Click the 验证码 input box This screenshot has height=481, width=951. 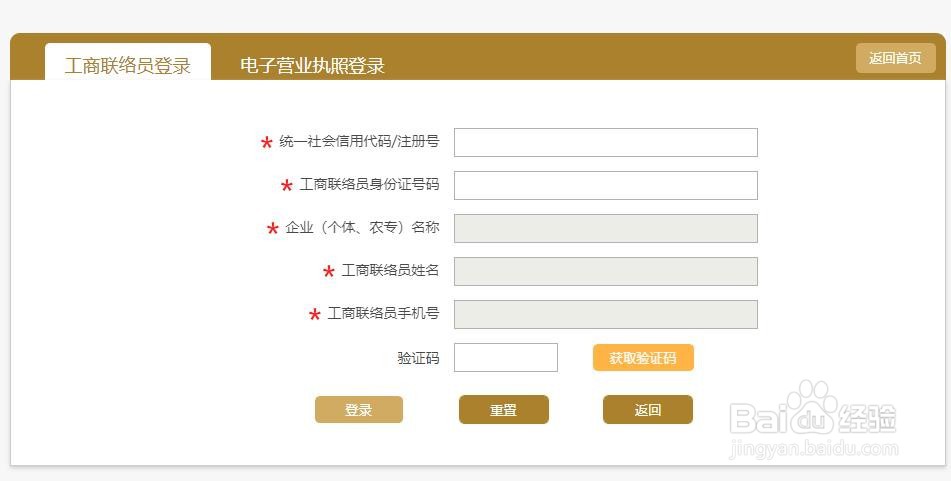point(505,358)
